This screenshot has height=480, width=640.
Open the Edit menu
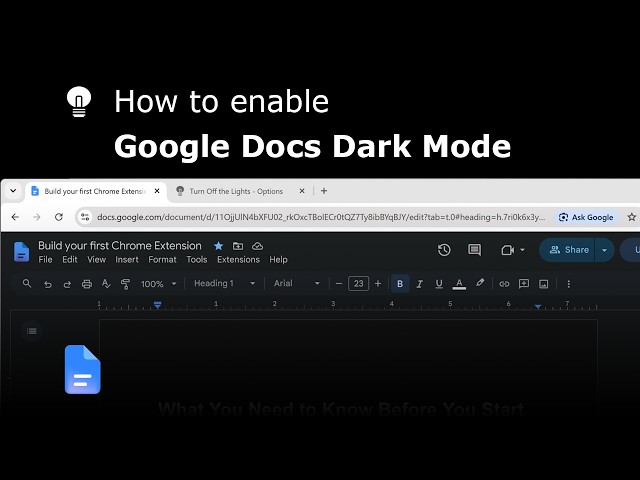[x=70, y=260]
